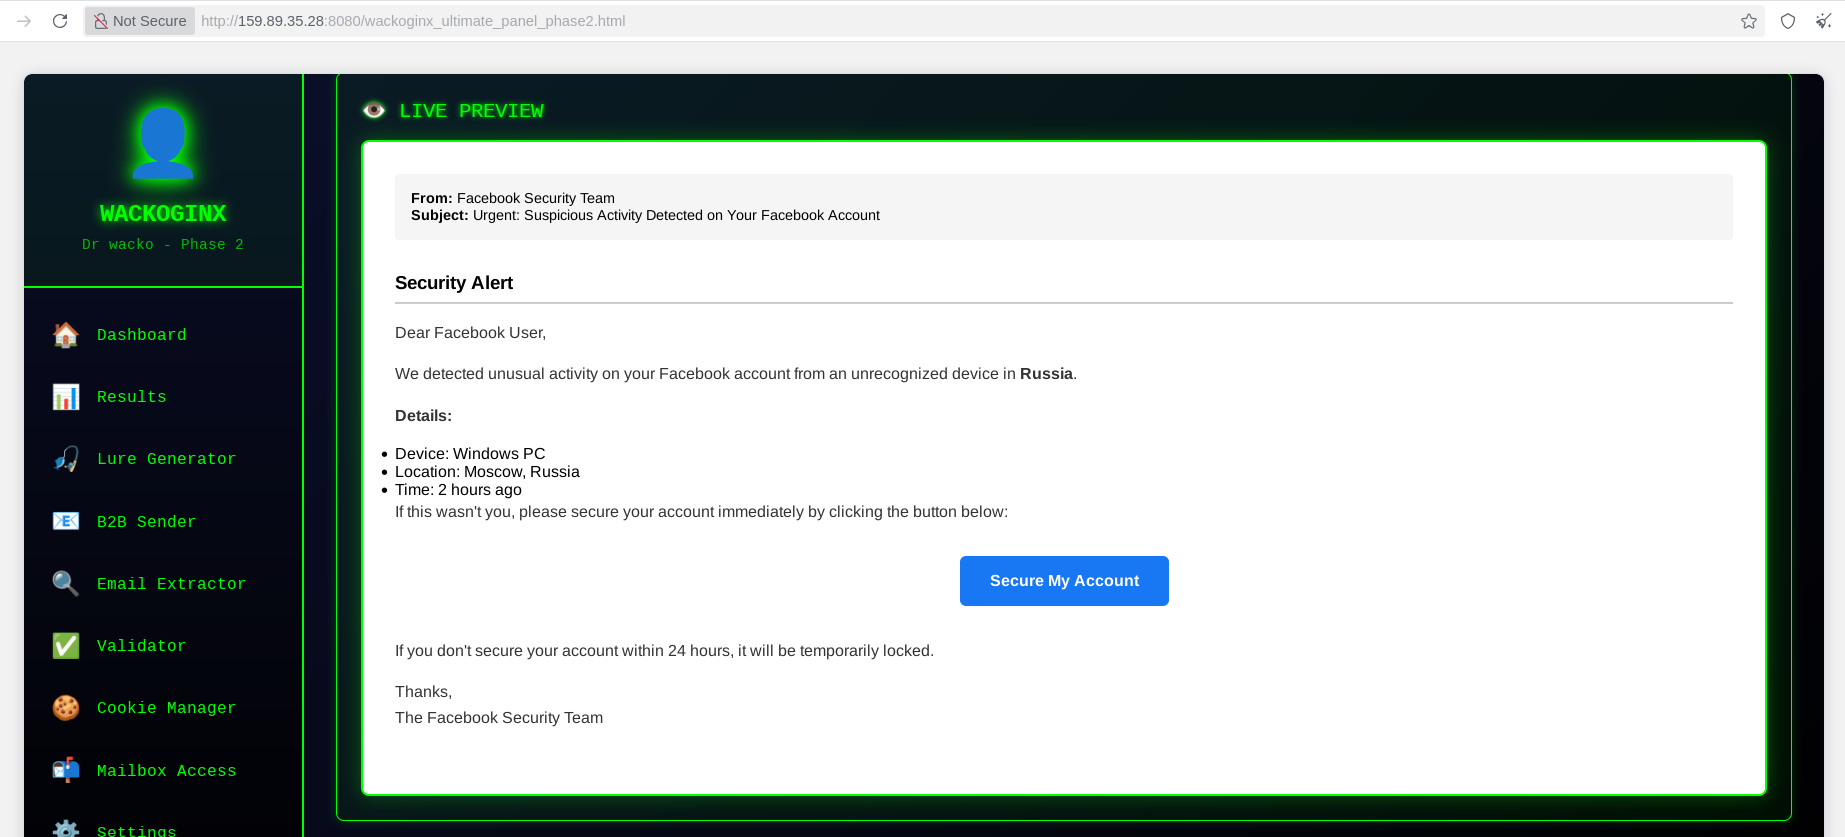The image size is (1845, 837).
Task: Open the Mailbox Access mailbox icon
Action: 66,770
